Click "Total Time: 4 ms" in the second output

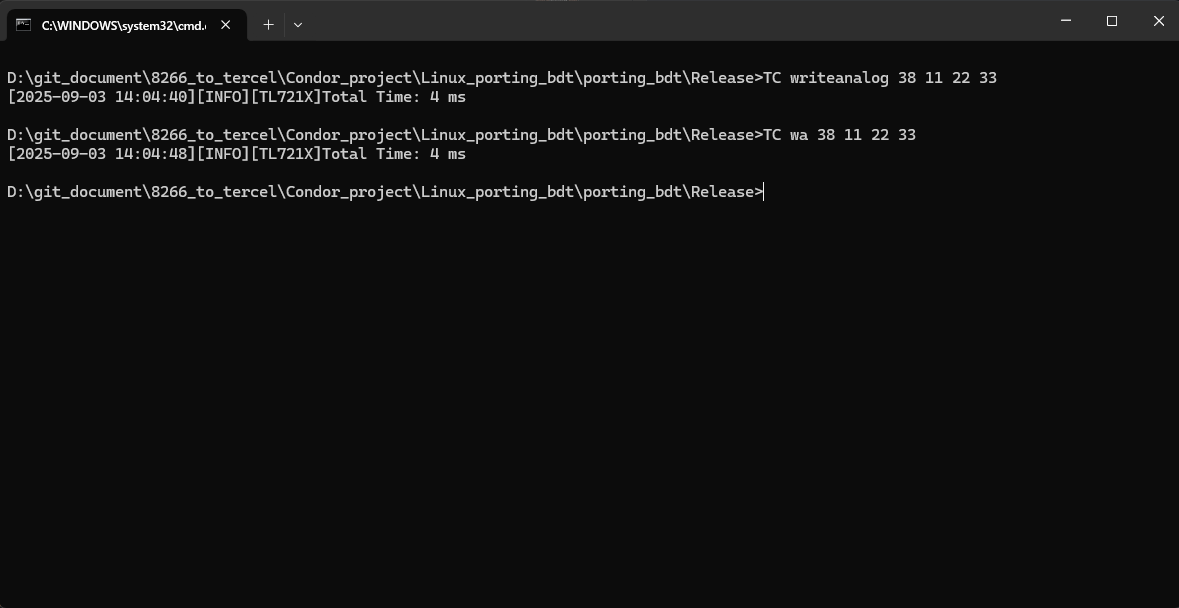(394, 154)
